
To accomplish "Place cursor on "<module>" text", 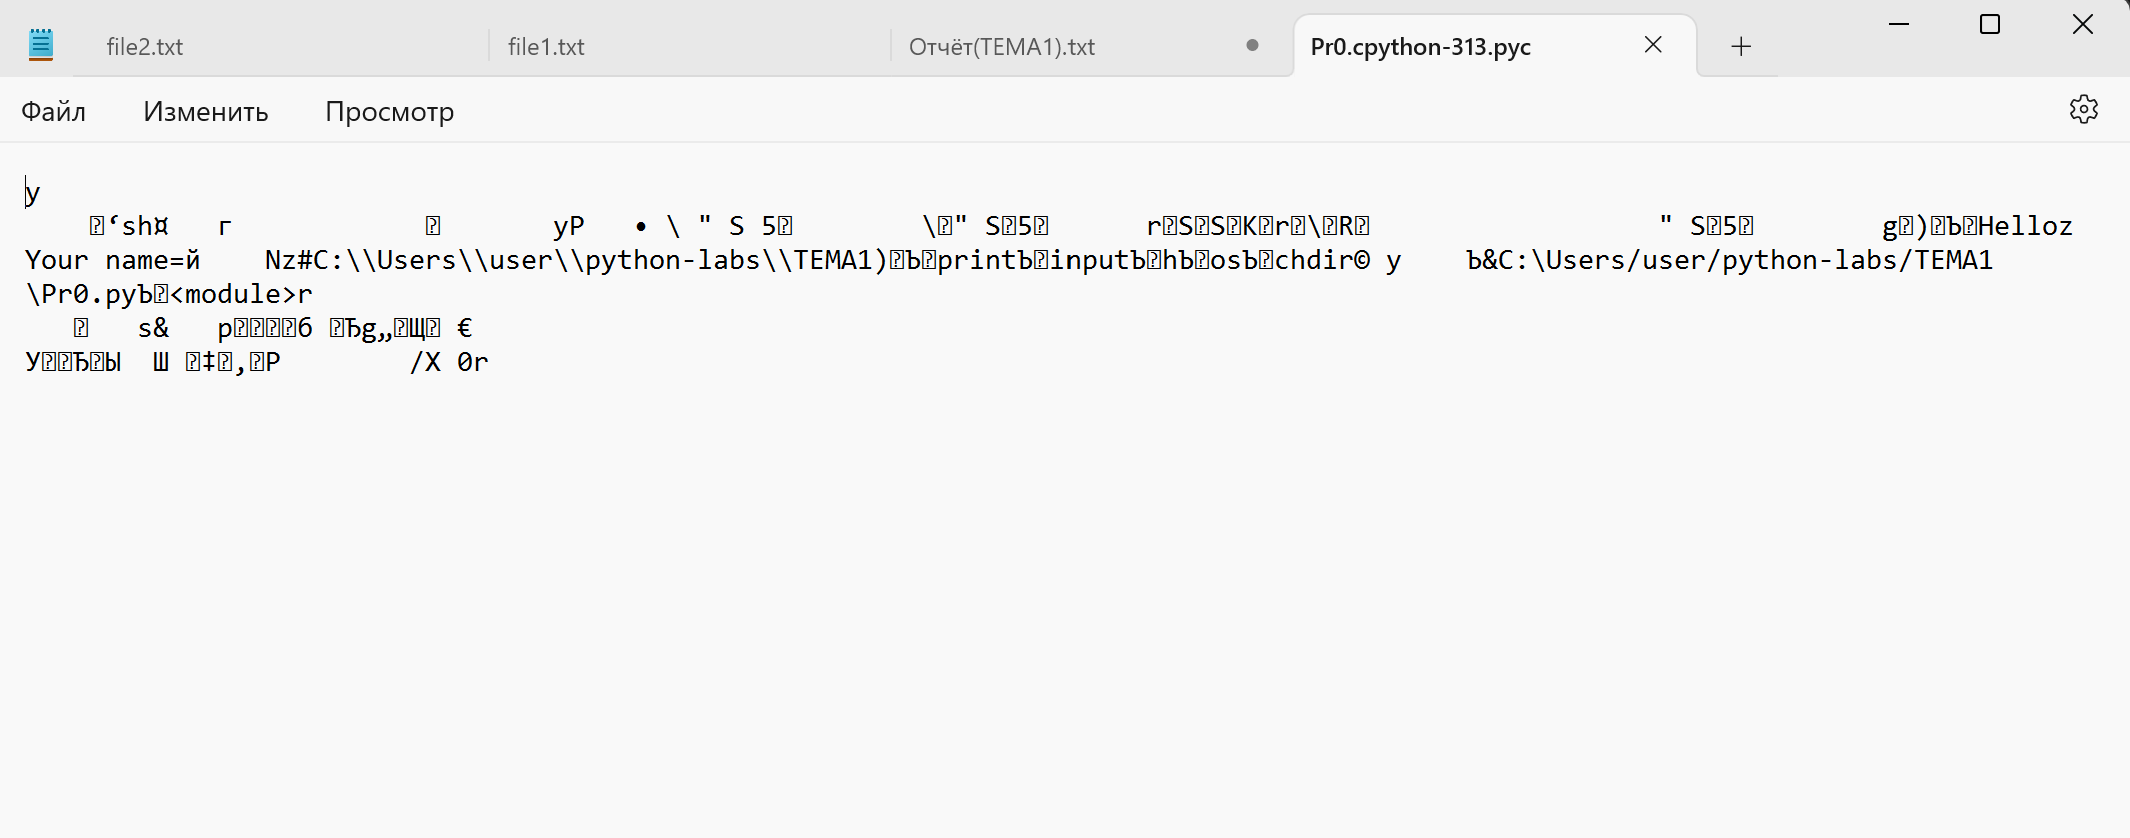I will coord(234,295).
